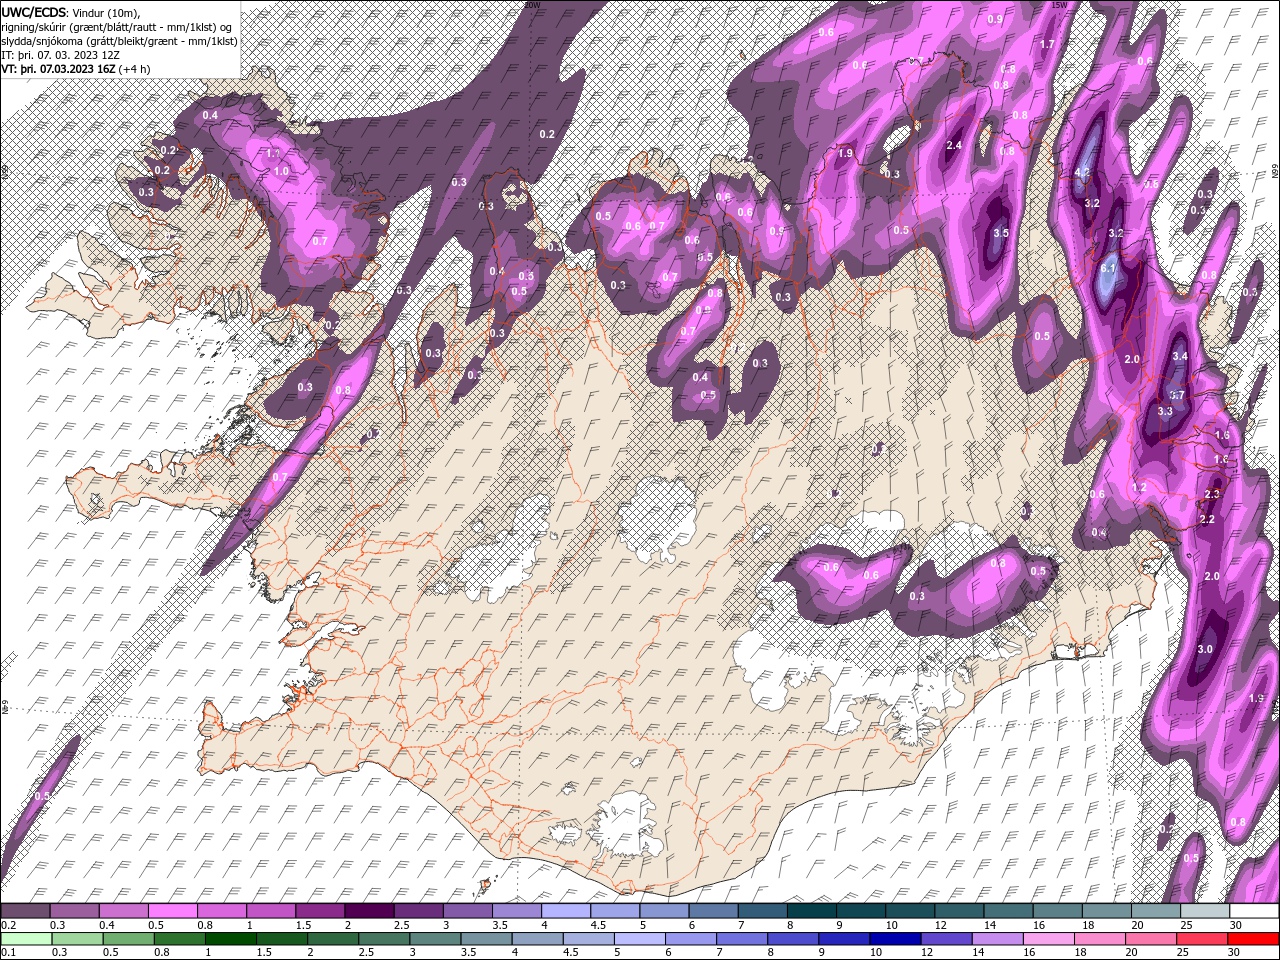This screenshot has height=960, width=1280.
Task: Click the bright pink swatch labelled 0.5 in the snow scale
Action: pos(173,911)
